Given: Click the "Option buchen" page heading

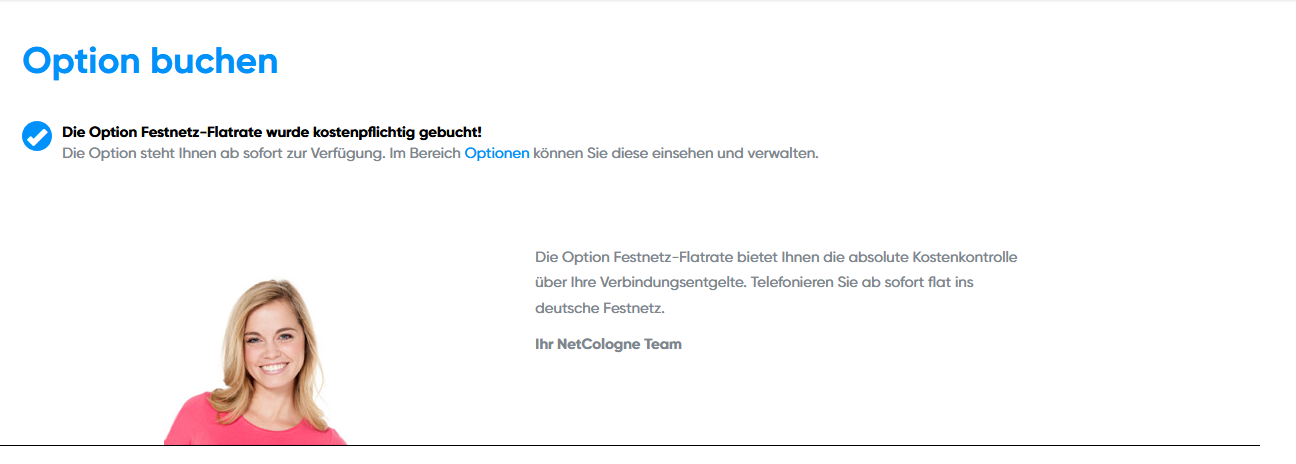Looking at the screenshot, I should (x=150, y=61).
